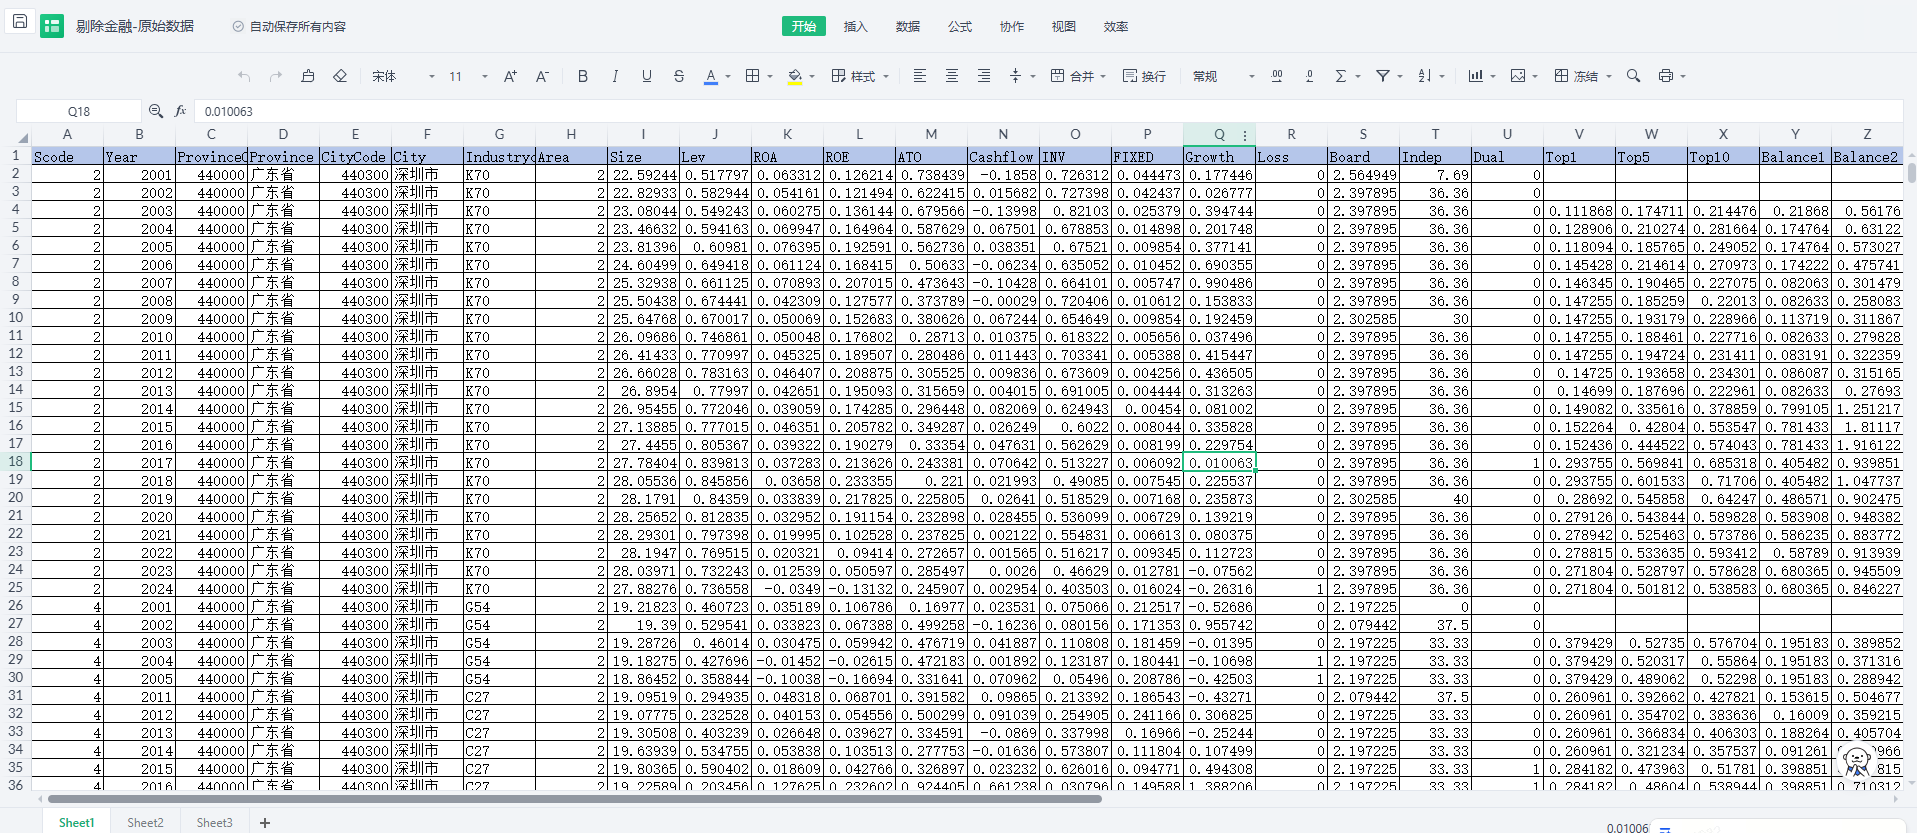Open the 公式 tab
Screen dimensions: 1917x833
[960, 26]
